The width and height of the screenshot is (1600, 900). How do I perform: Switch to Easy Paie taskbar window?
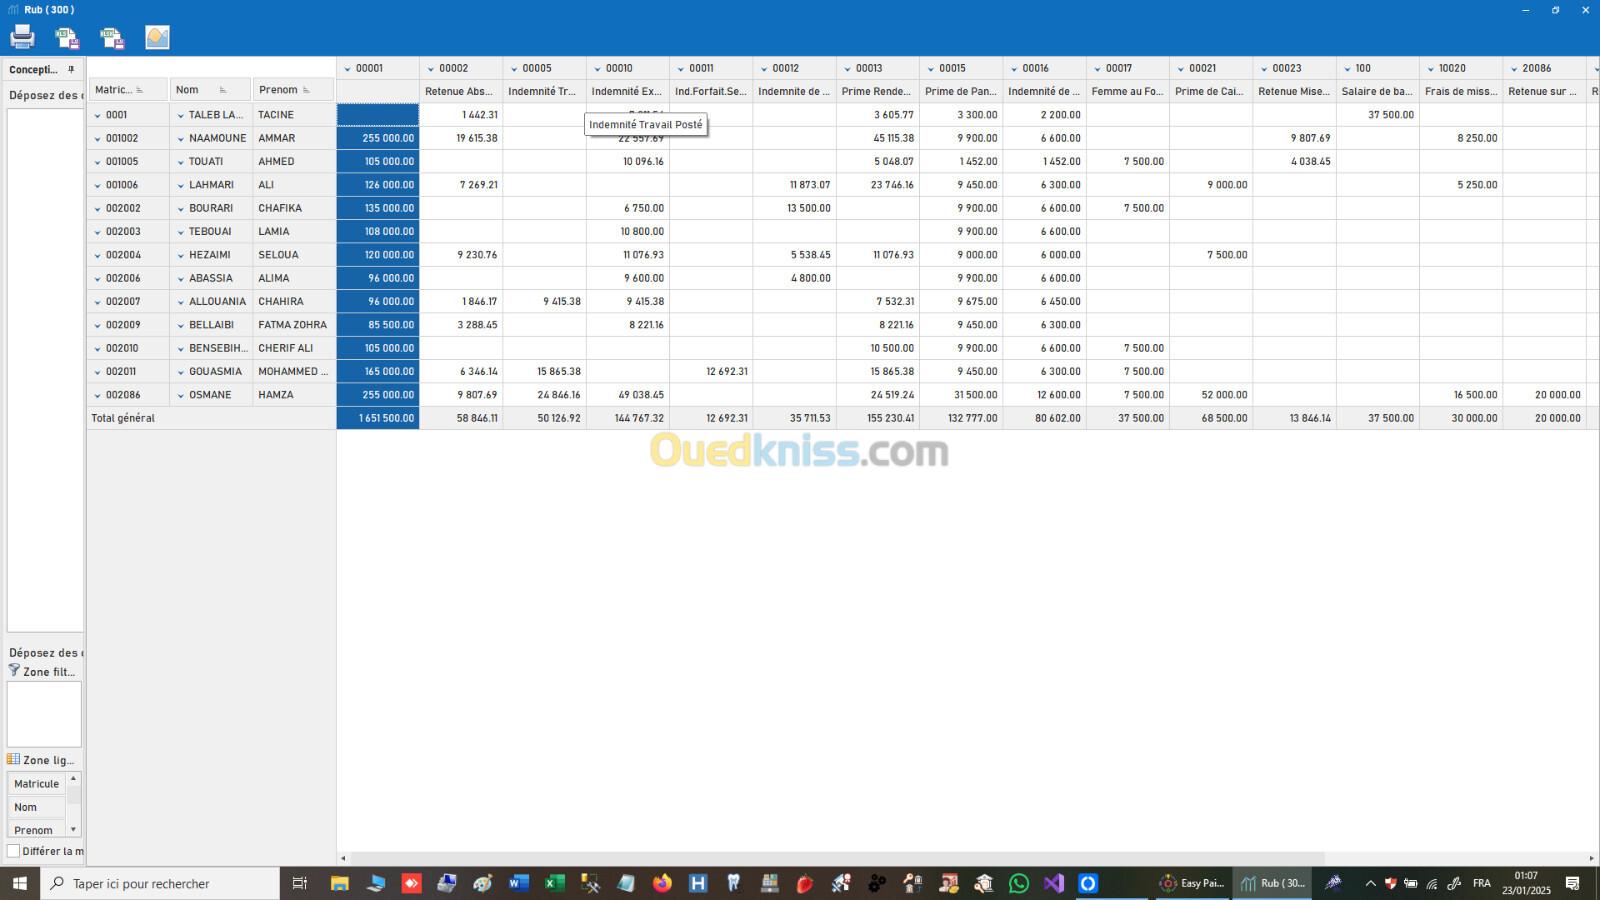click(1191, 883)
